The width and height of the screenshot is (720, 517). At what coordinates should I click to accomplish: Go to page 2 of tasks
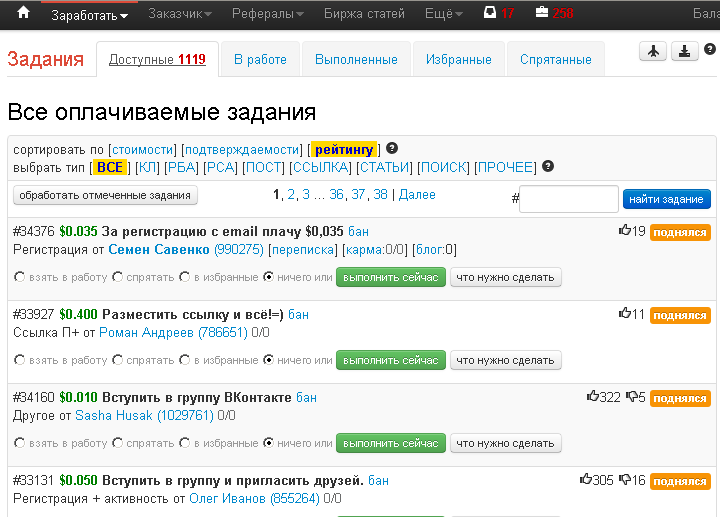click(291, 195)
